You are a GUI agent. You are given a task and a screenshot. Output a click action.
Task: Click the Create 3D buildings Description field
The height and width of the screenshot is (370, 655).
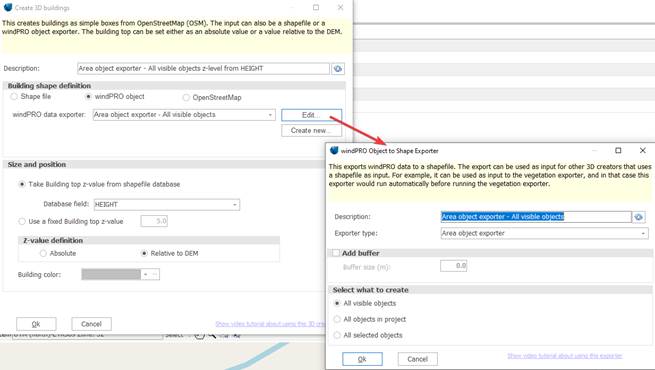(203, 68)
